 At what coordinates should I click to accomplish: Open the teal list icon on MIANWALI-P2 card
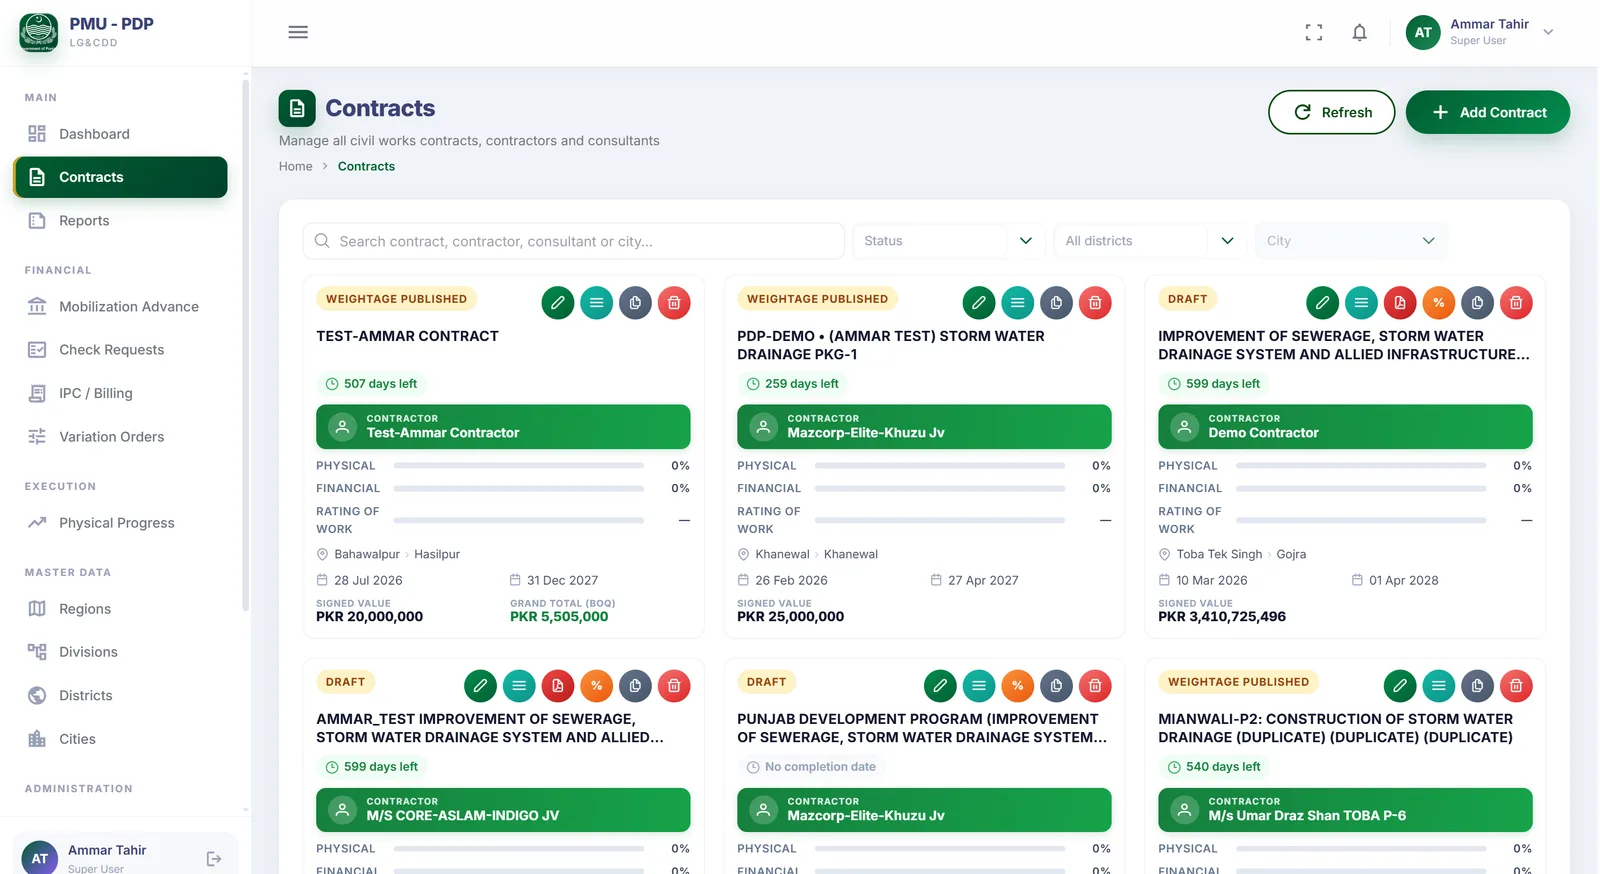tap(1438, 686)
